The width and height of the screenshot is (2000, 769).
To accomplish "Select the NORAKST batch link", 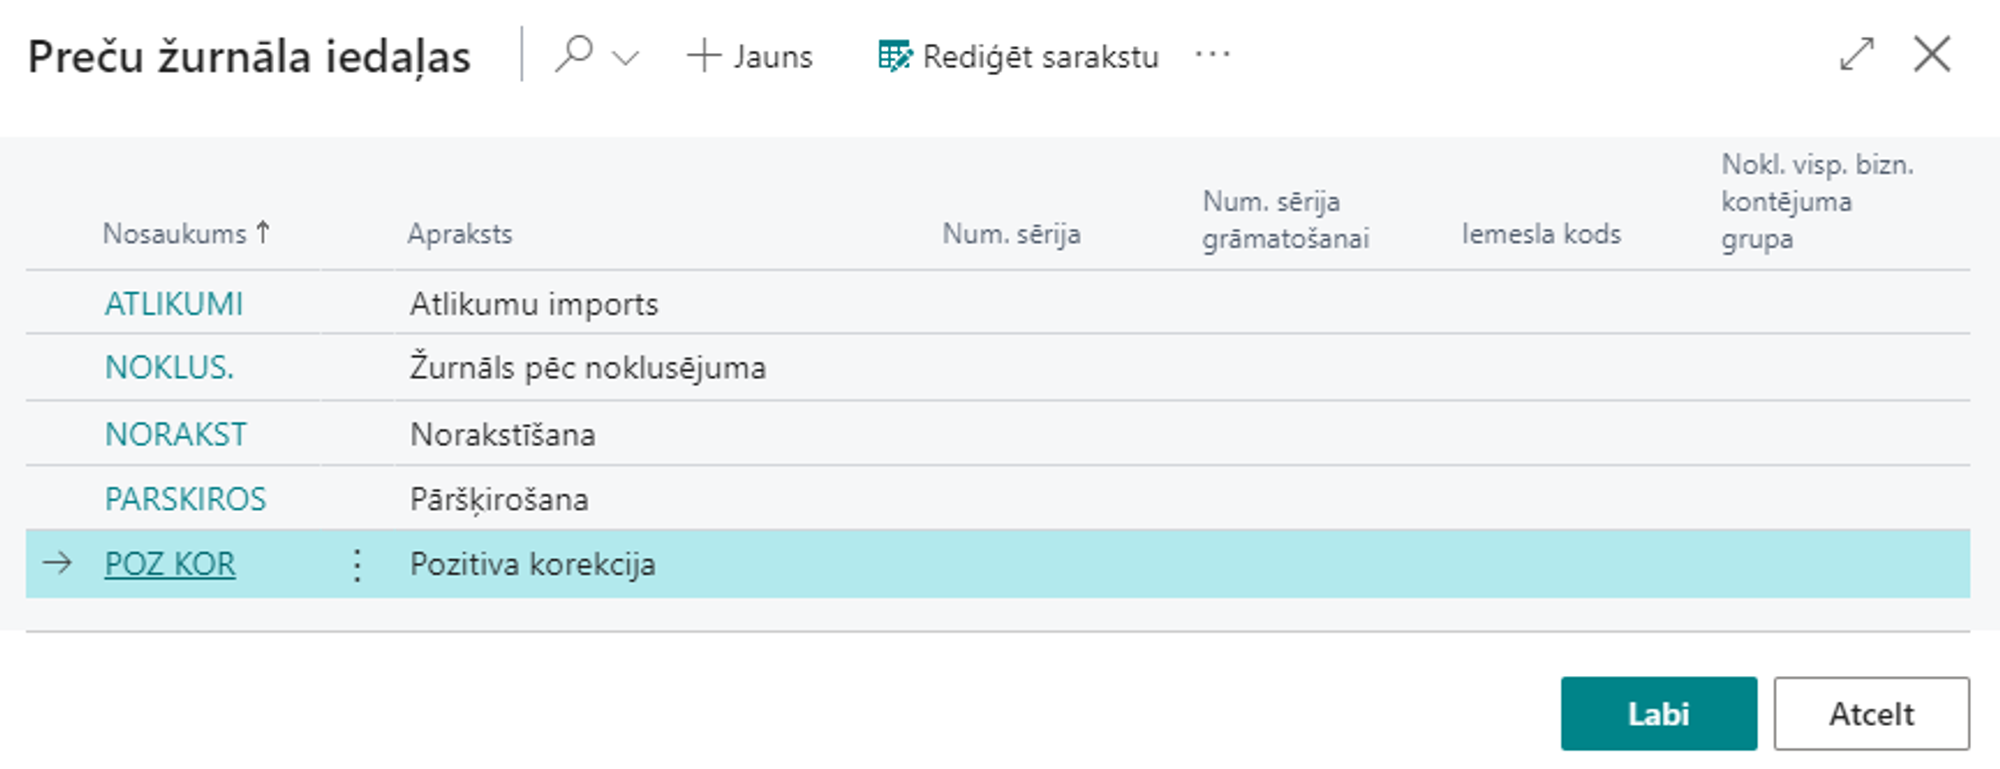I will click(176, 435).
